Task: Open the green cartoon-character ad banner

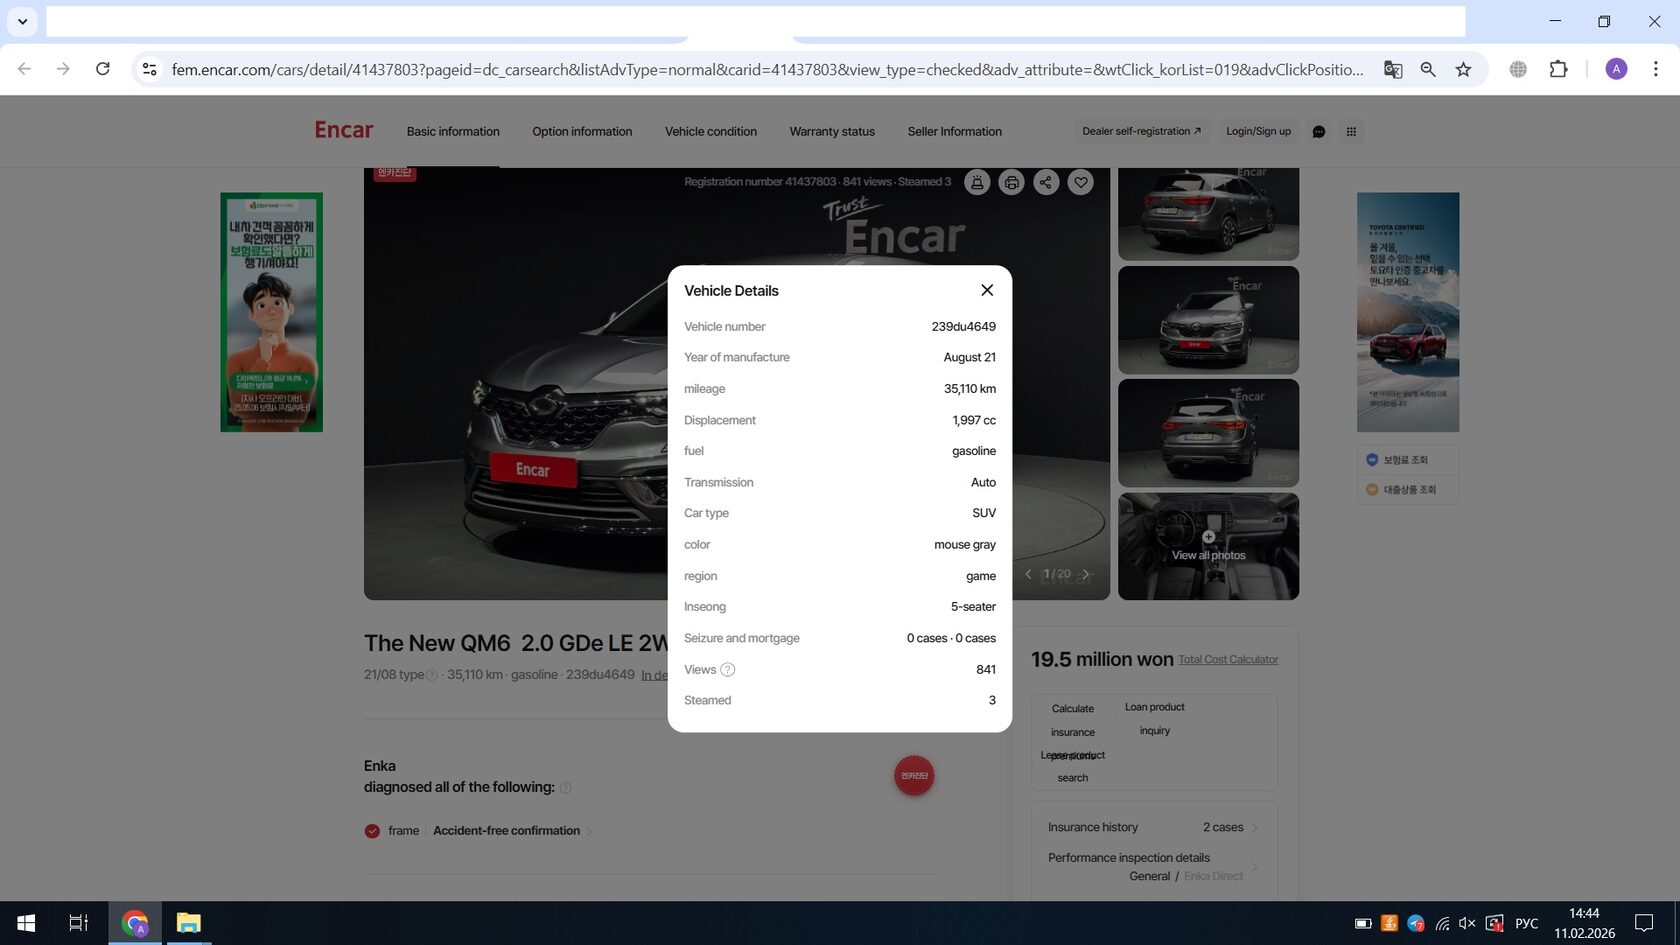Action: tap(271, 312)
